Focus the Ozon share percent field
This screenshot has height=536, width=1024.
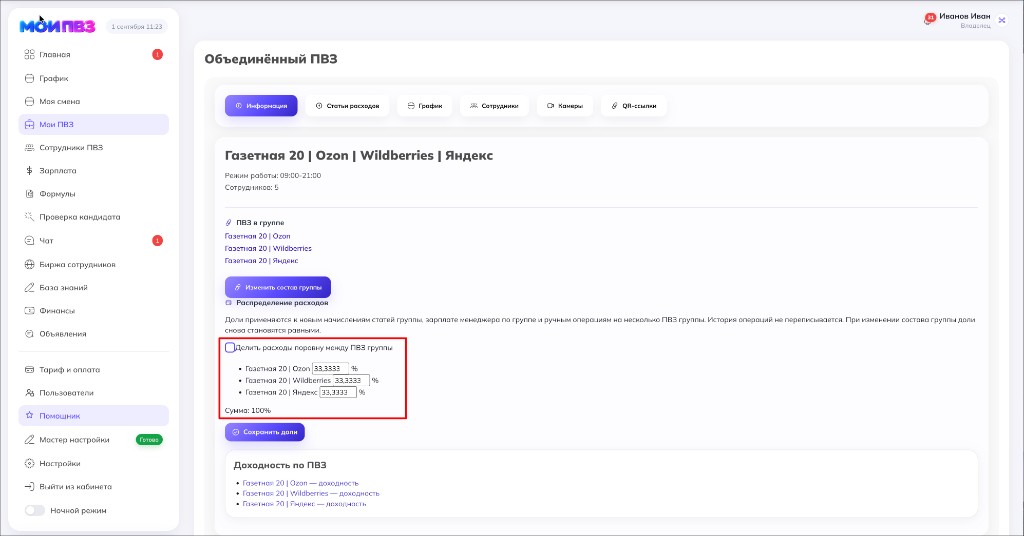click(x=330, y=368)
